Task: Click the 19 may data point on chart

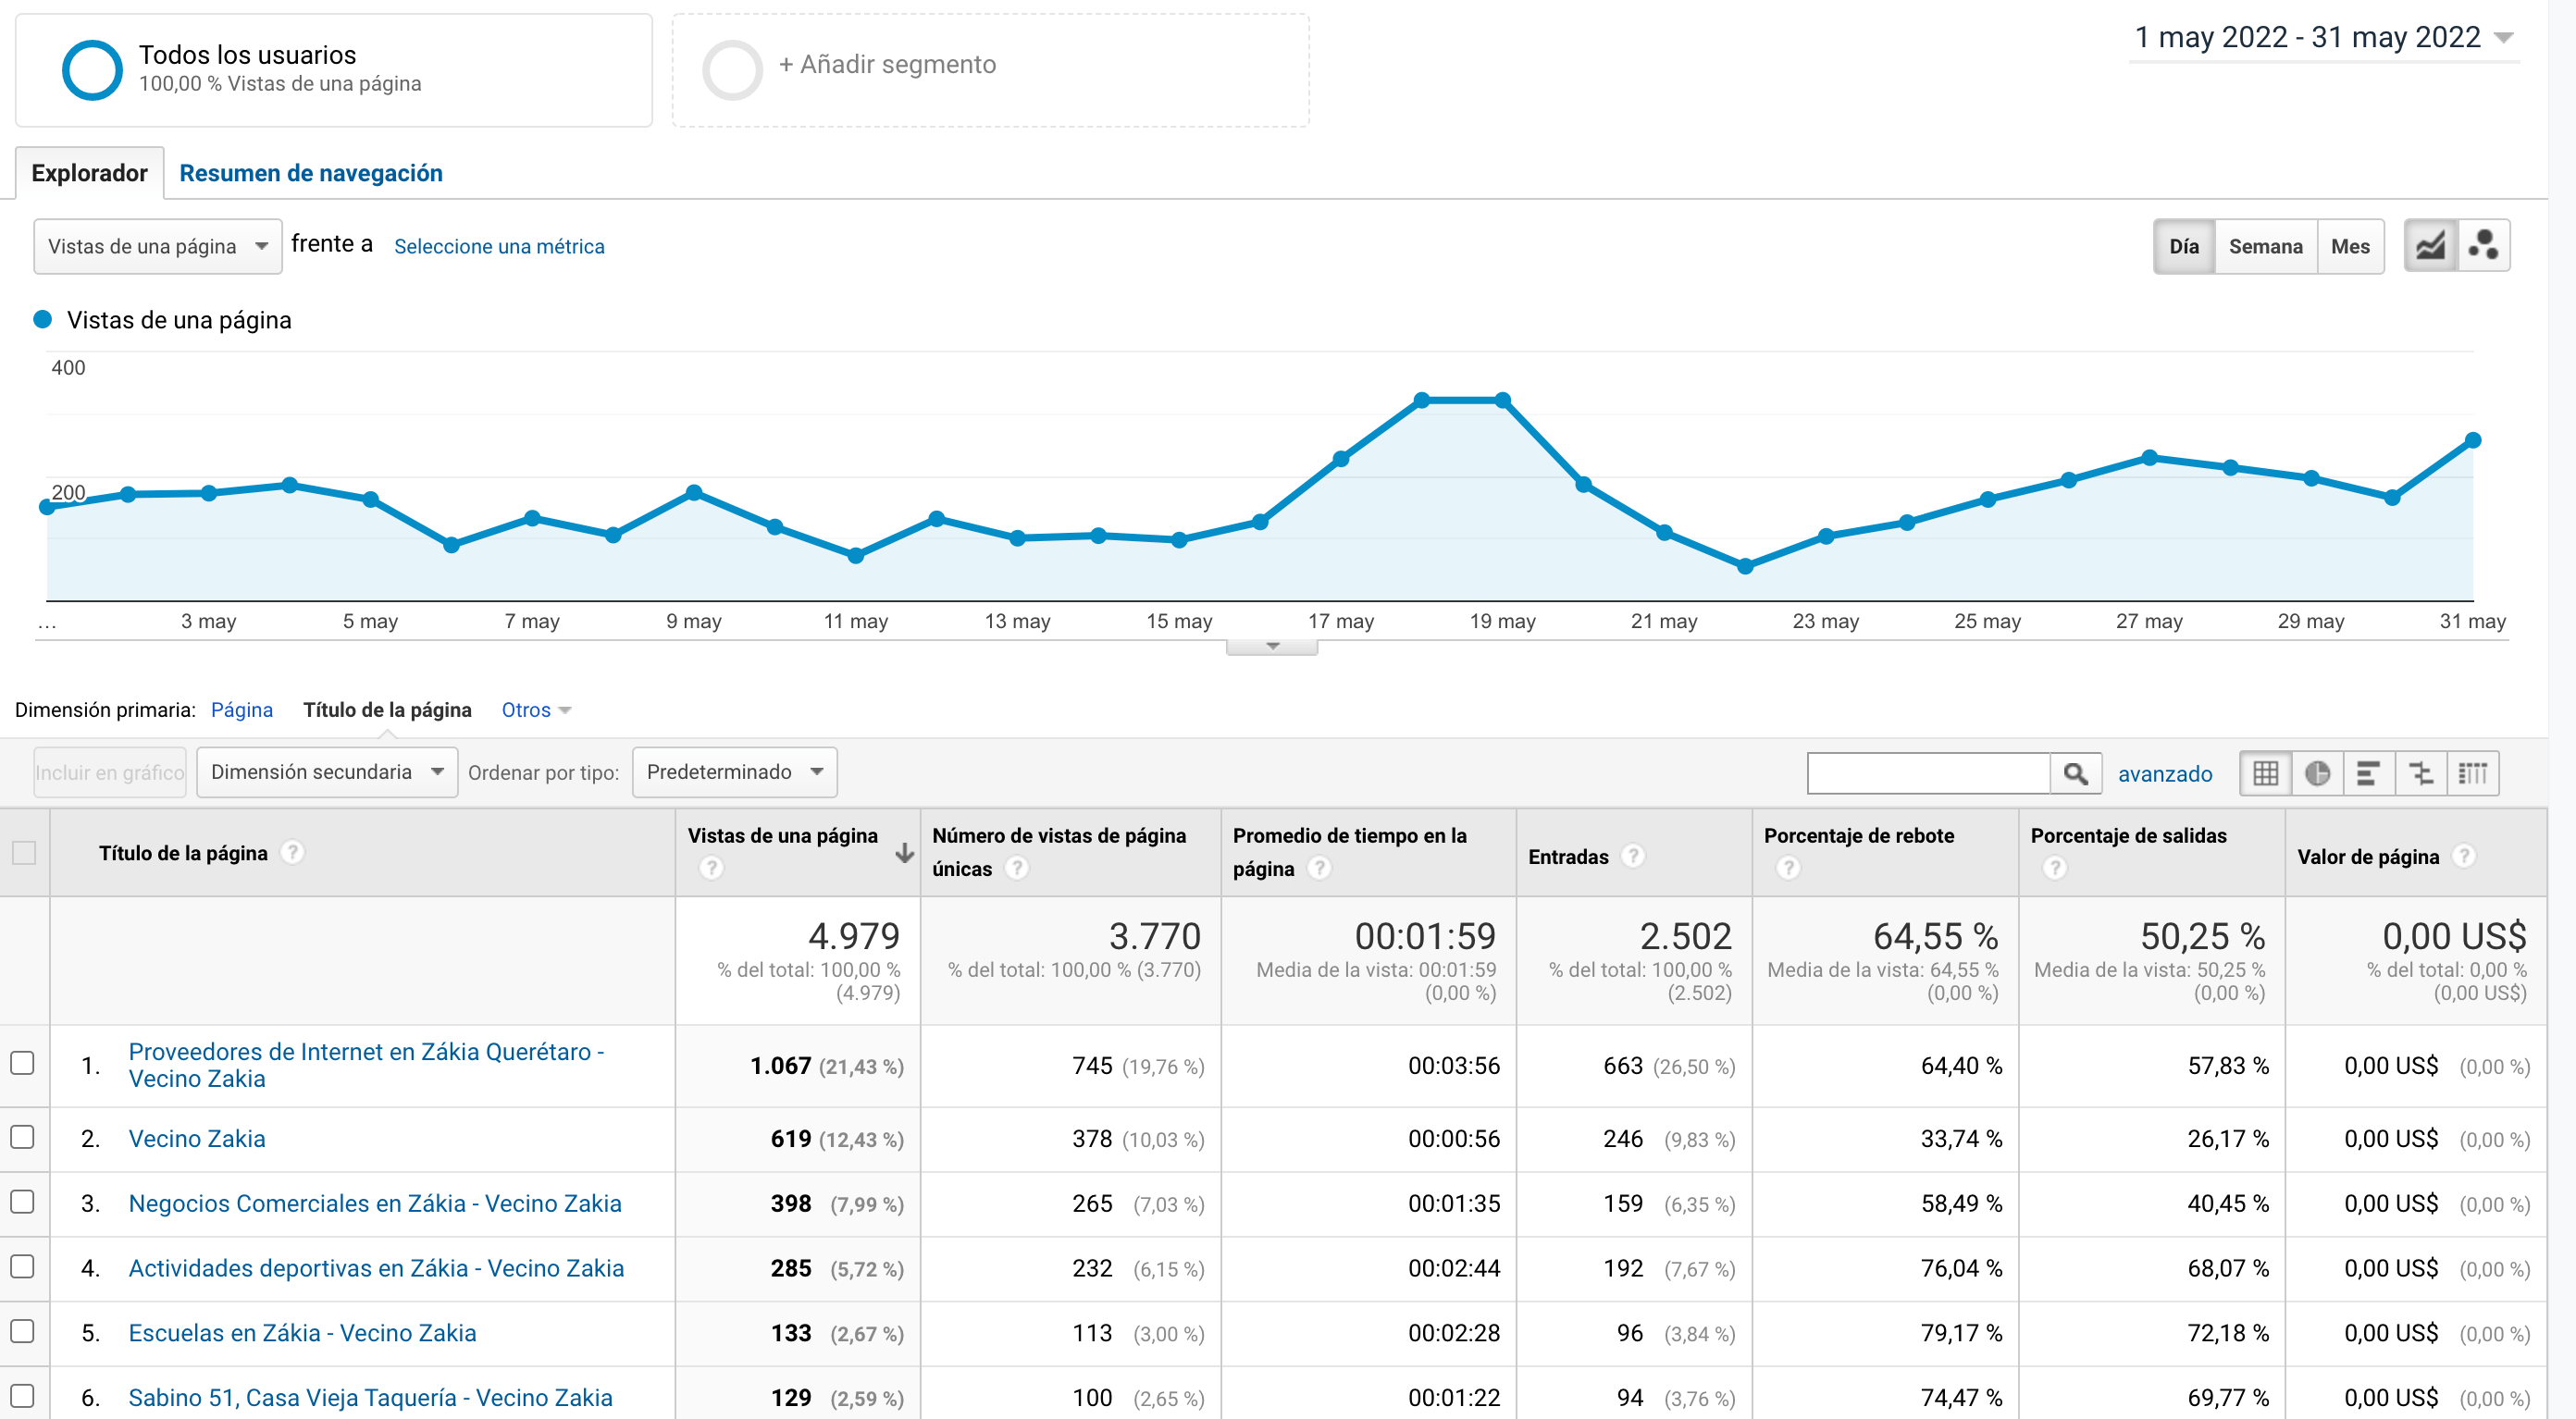Action: pyautogui.click(x=1502, y=400)
